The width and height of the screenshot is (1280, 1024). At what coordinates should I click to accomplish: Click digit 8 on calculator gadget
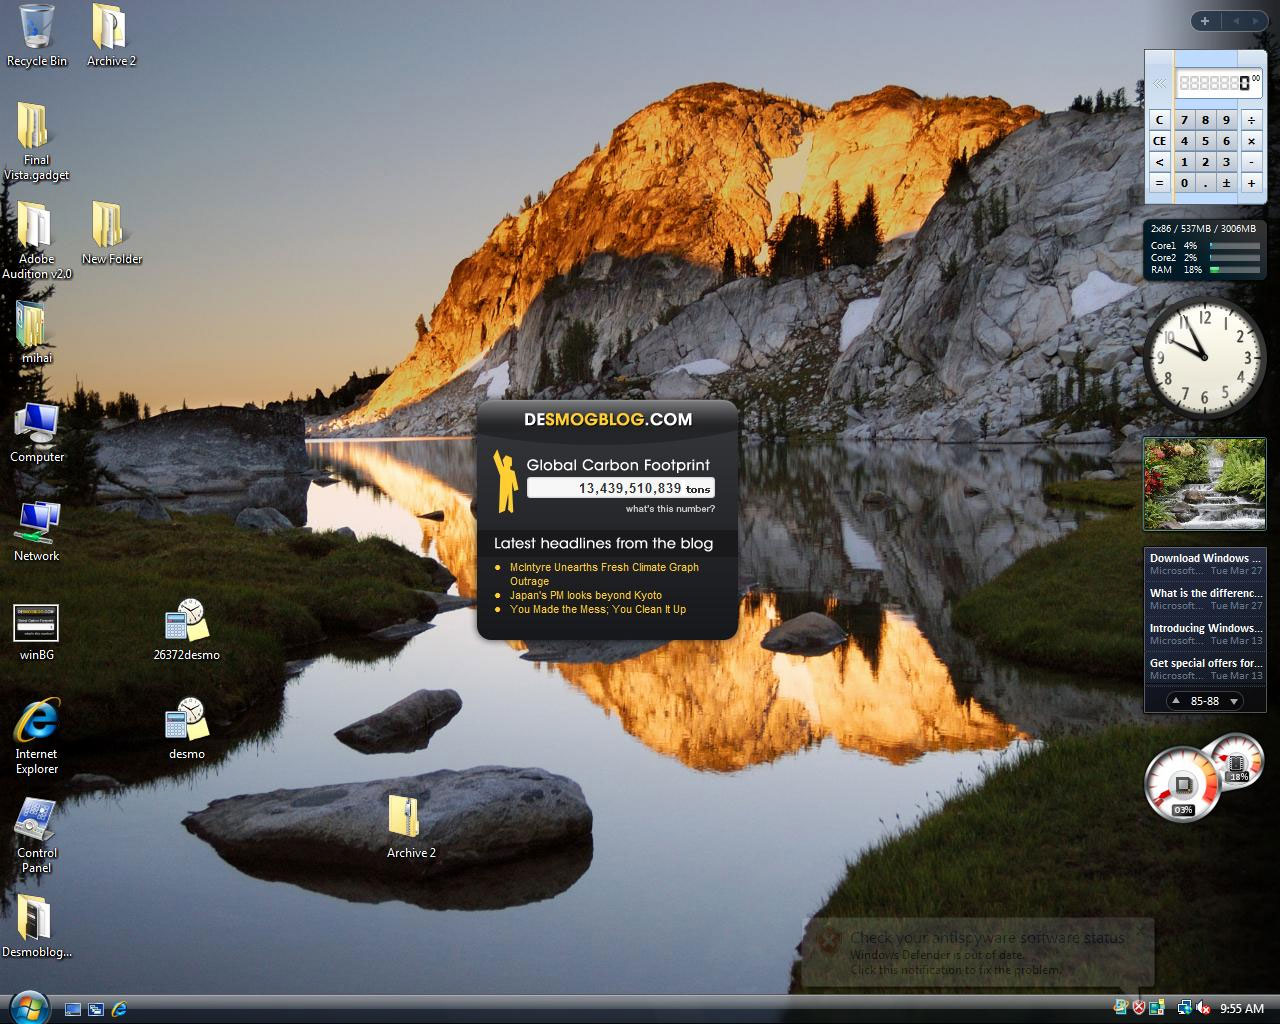1205,120
